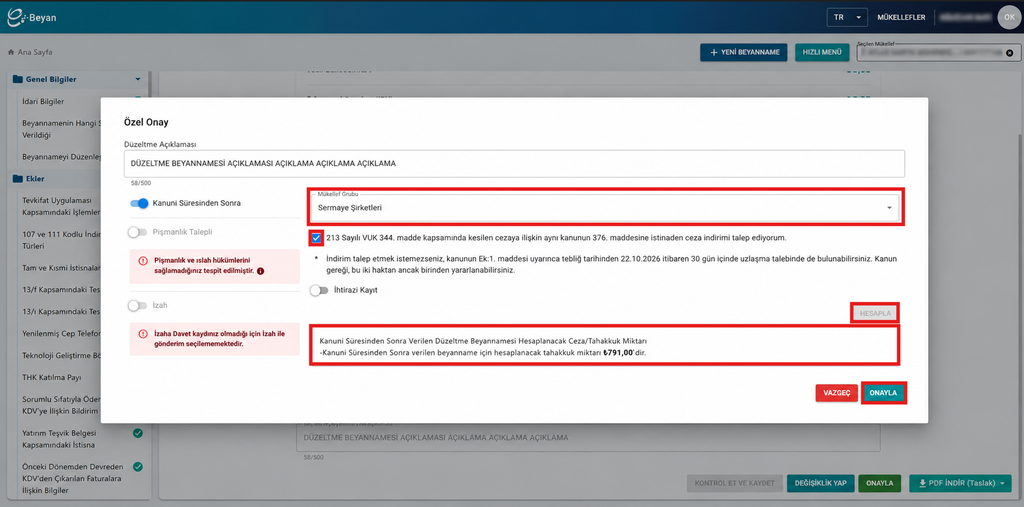1024x507 pixels.
Task: Click alert icon in İzaha Davet warning
Action: (x=143, y=334)
